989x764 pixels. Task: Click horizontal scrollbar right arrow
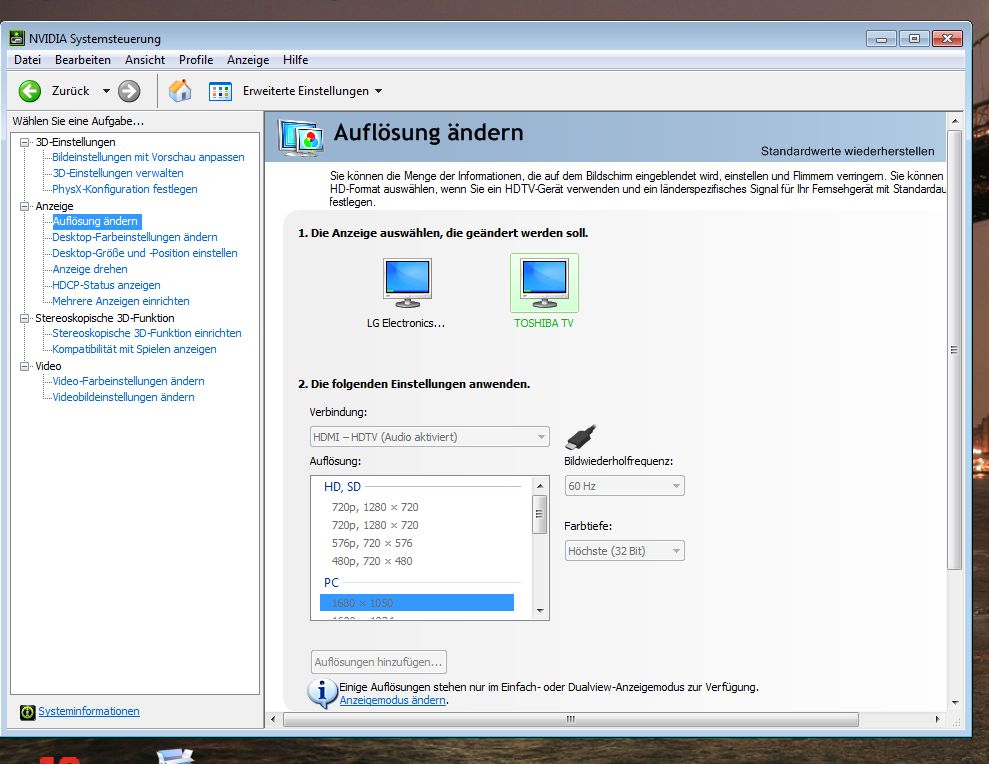click(x=937, y=719)
